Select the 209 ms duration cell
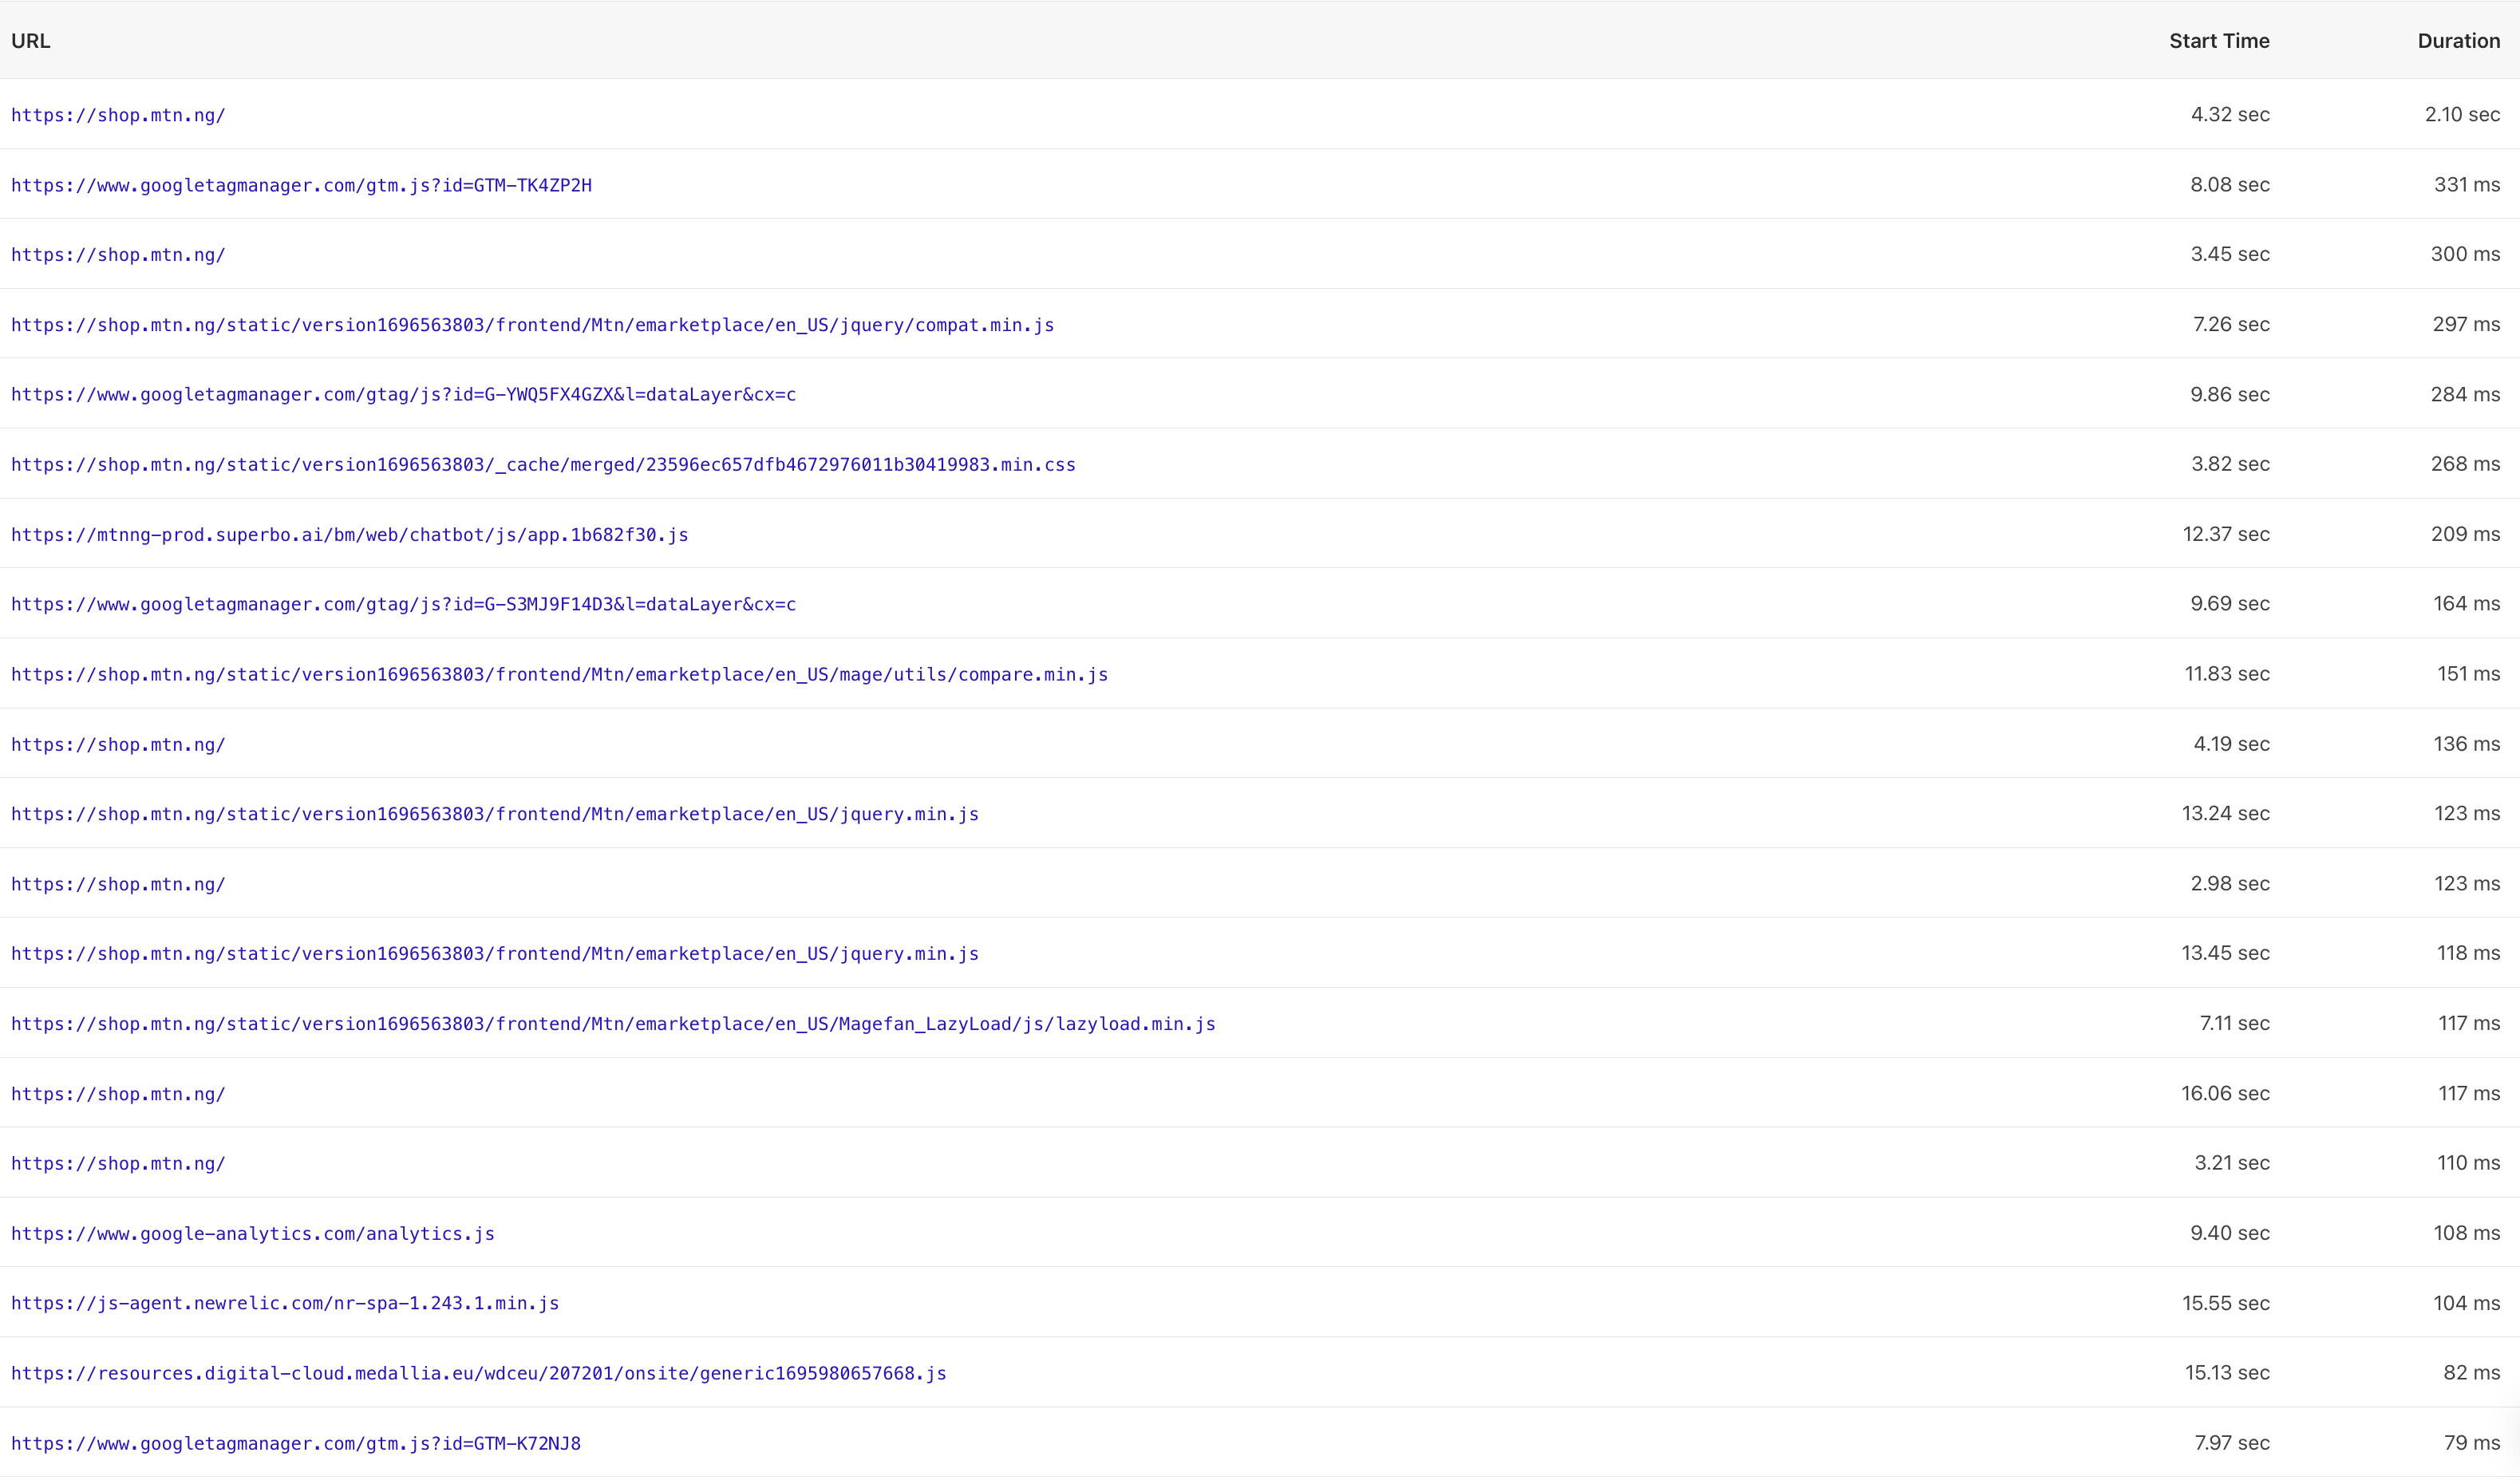This screenshot has width=2520, height=1484. [2465, 534]
